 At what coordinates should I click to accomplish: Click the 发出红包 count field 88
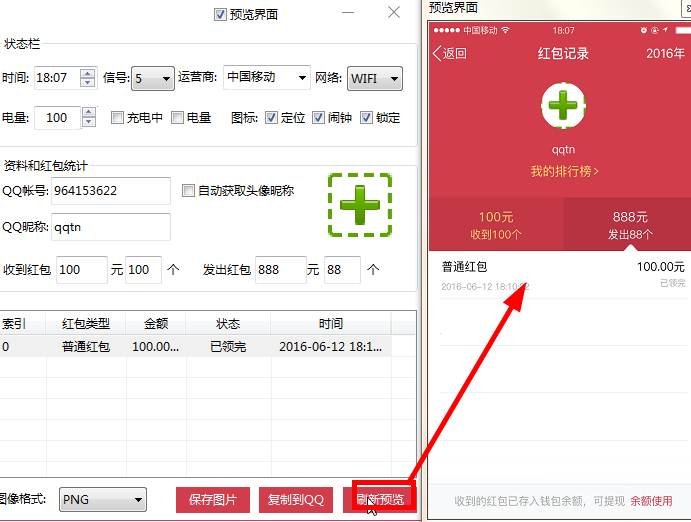click(x=342, y=270)
